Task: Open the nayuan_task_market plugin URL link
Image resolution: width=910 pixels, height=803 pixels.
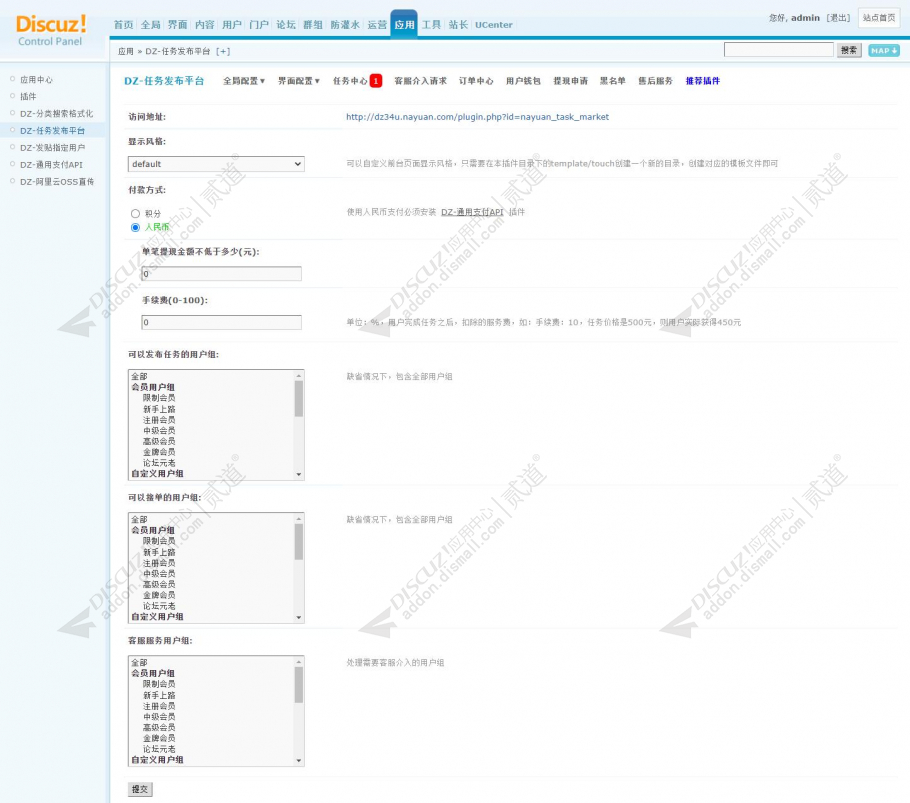Action: pos(478,117)
